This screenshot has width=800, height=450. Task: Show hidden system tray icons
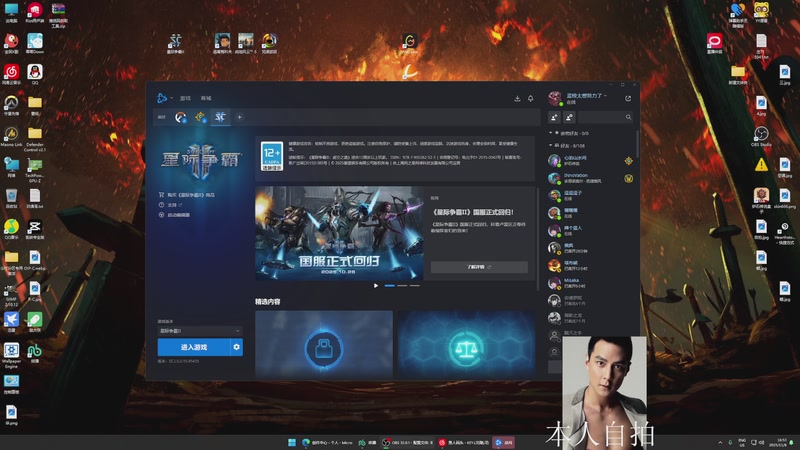click(720, 442)
